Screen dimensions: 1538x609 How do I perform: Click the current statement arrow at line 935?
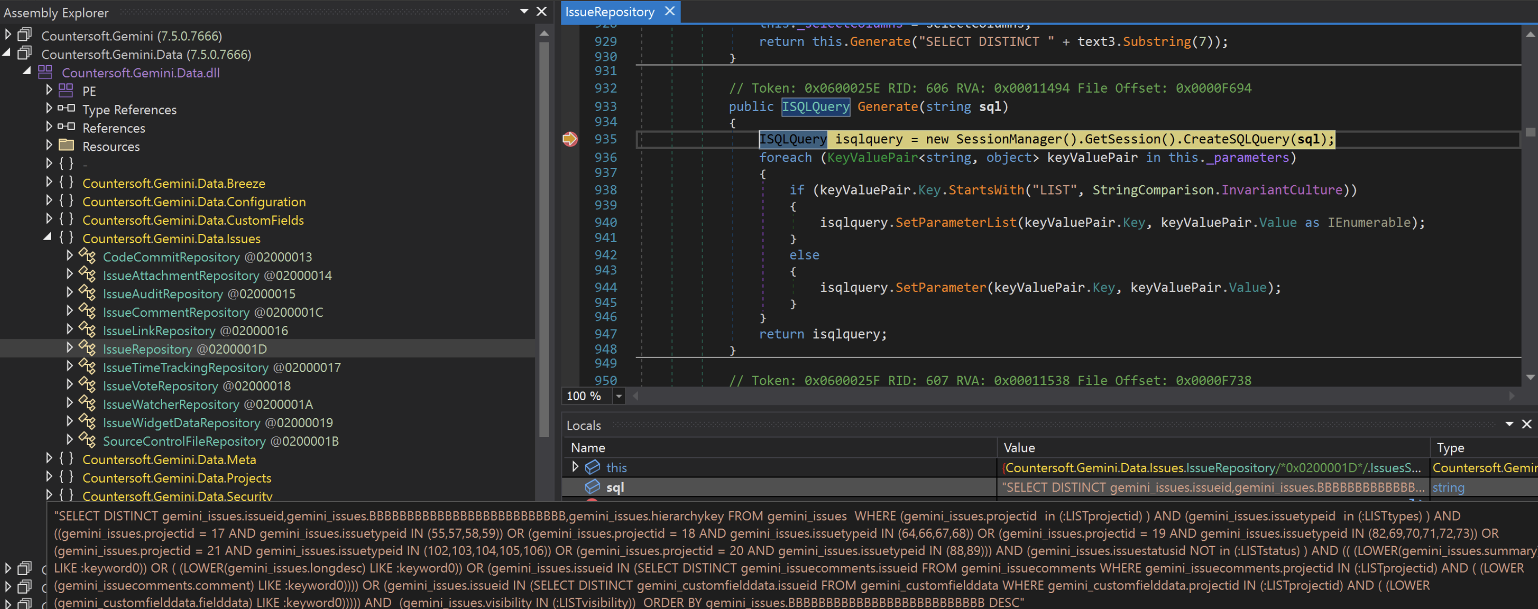click(570, 139)
